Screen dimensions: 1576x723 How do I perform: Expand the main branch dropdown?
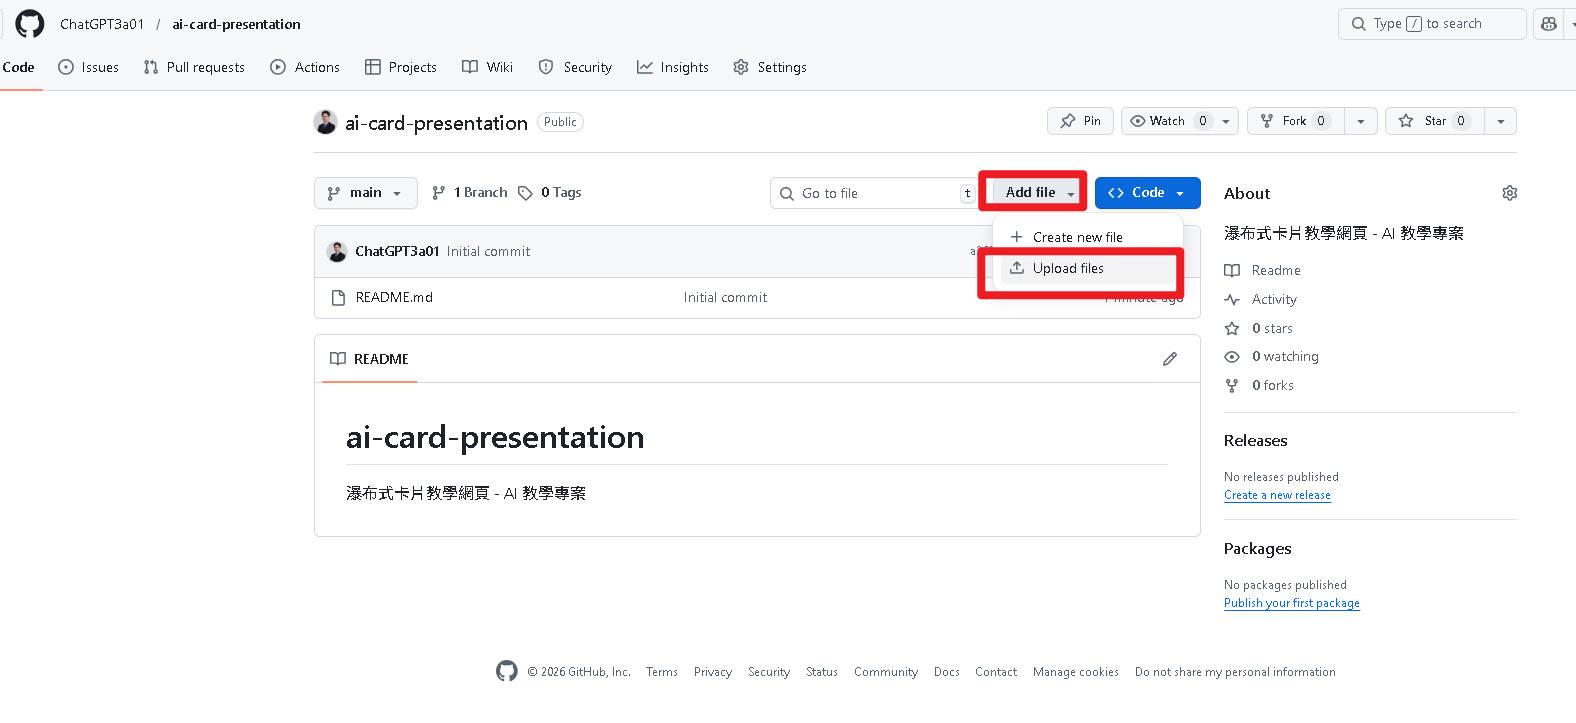[x=365, y=193]
